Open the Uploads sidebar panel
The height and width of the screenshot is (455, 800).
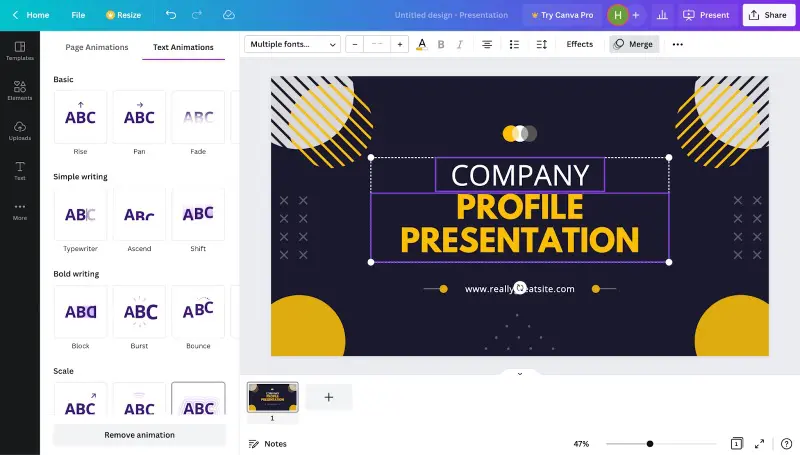tap(19, 130)
